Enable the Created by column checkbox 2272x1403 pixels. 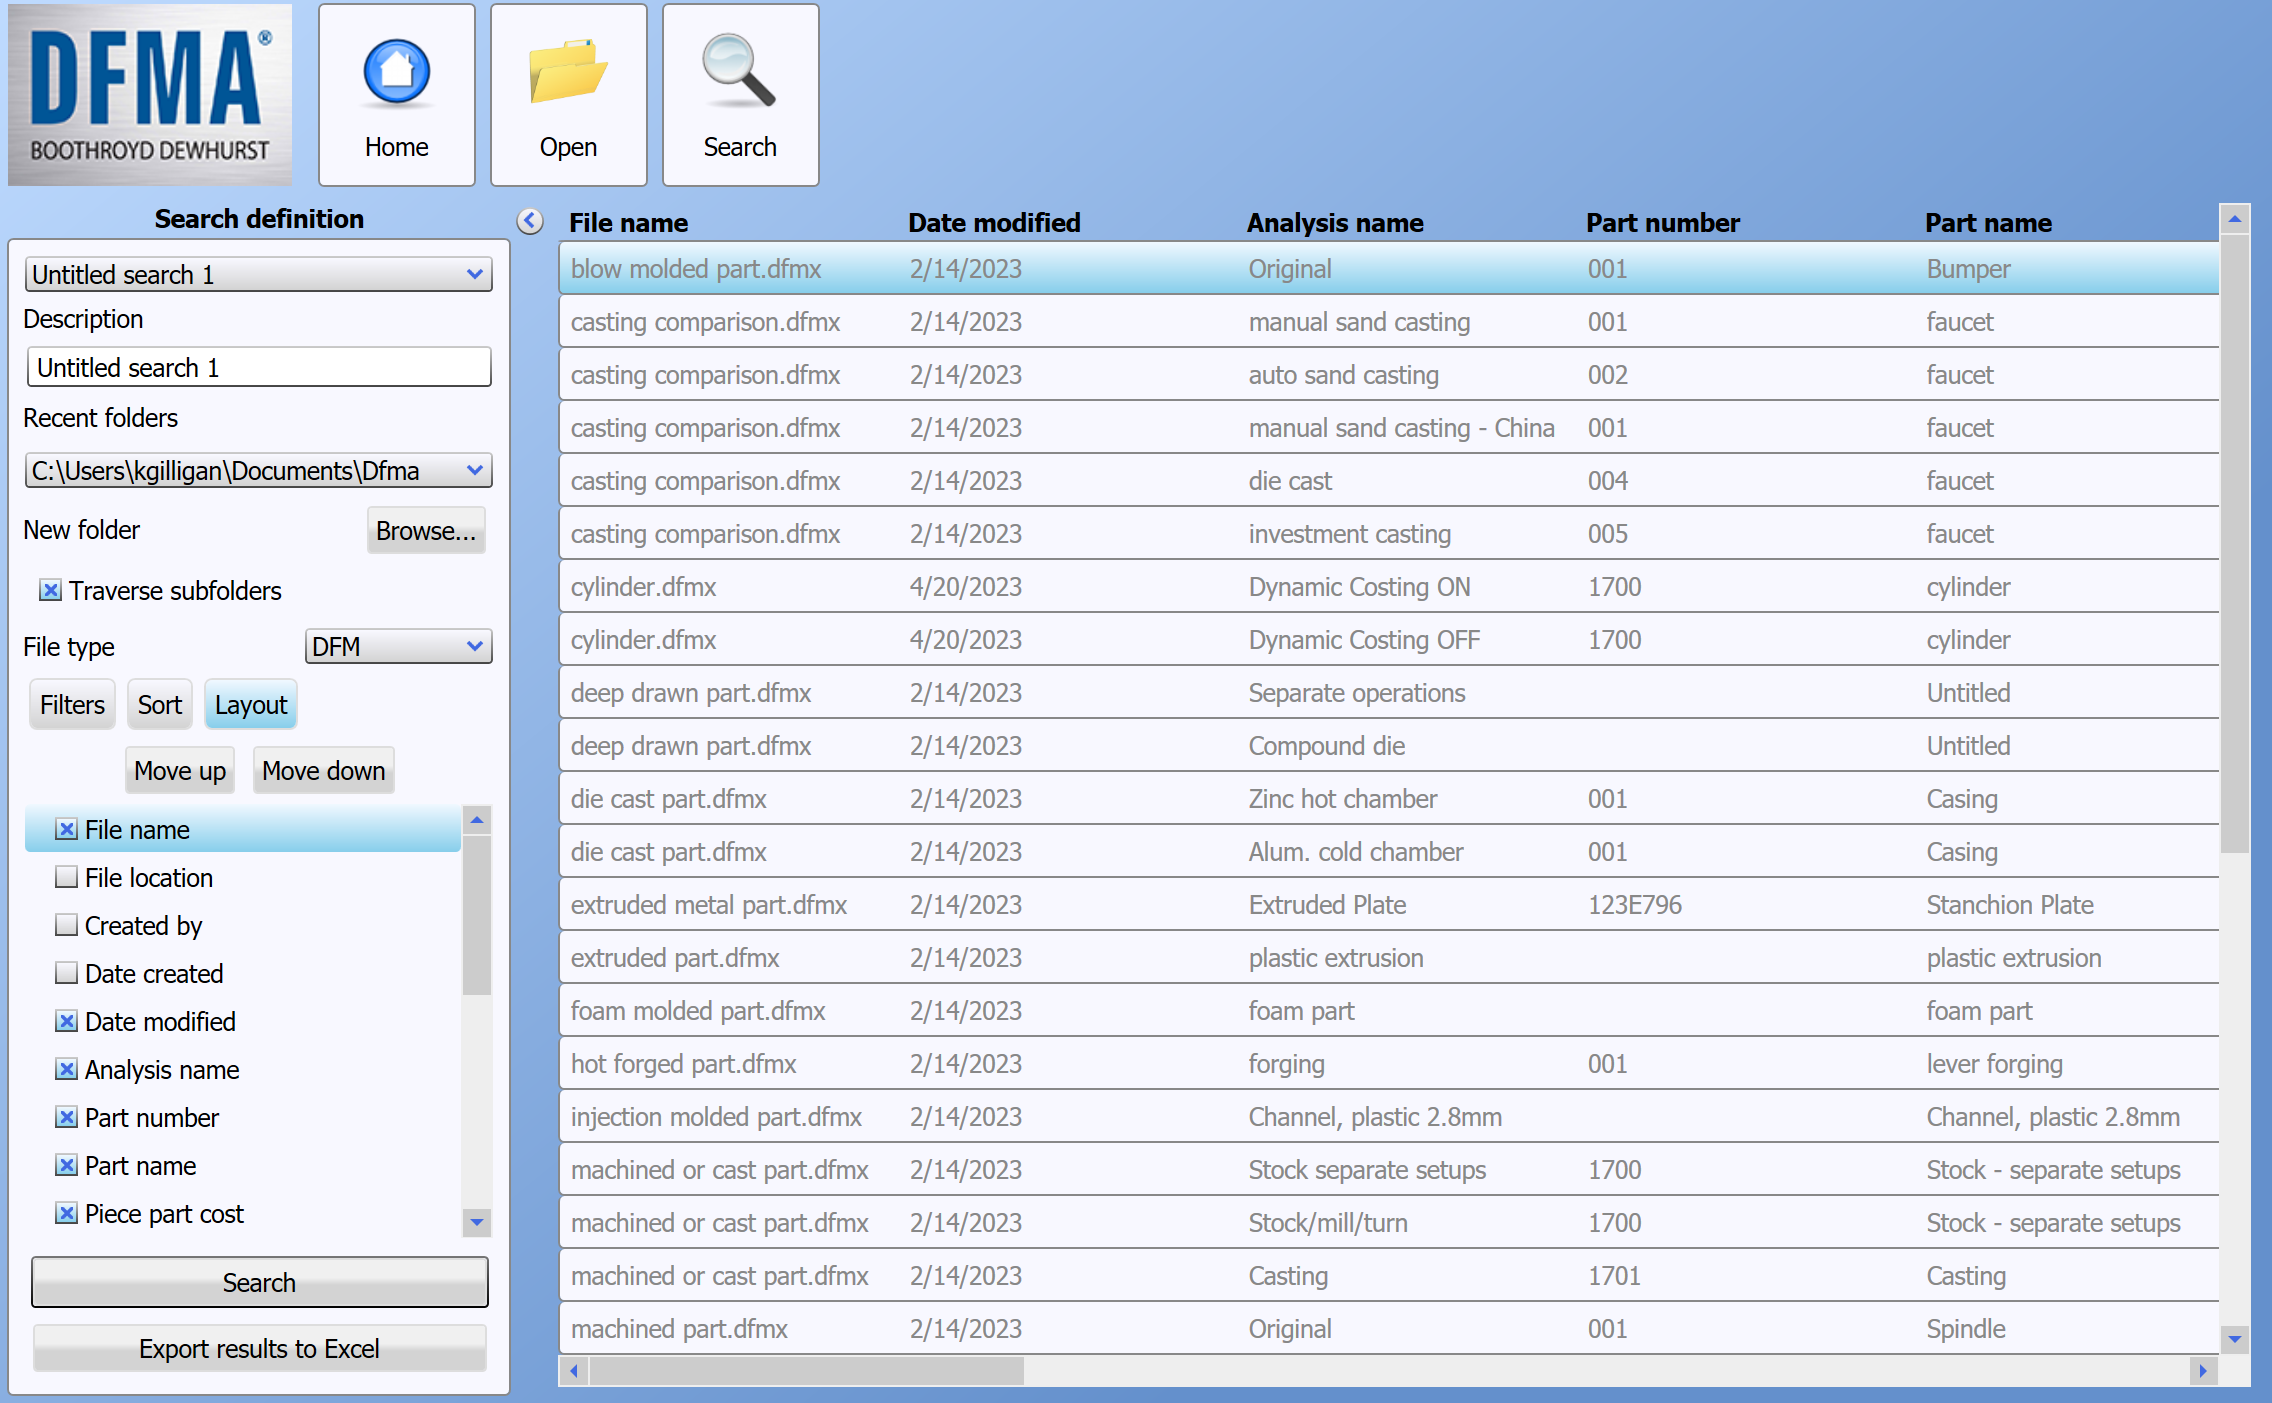(x=66, y=925)
